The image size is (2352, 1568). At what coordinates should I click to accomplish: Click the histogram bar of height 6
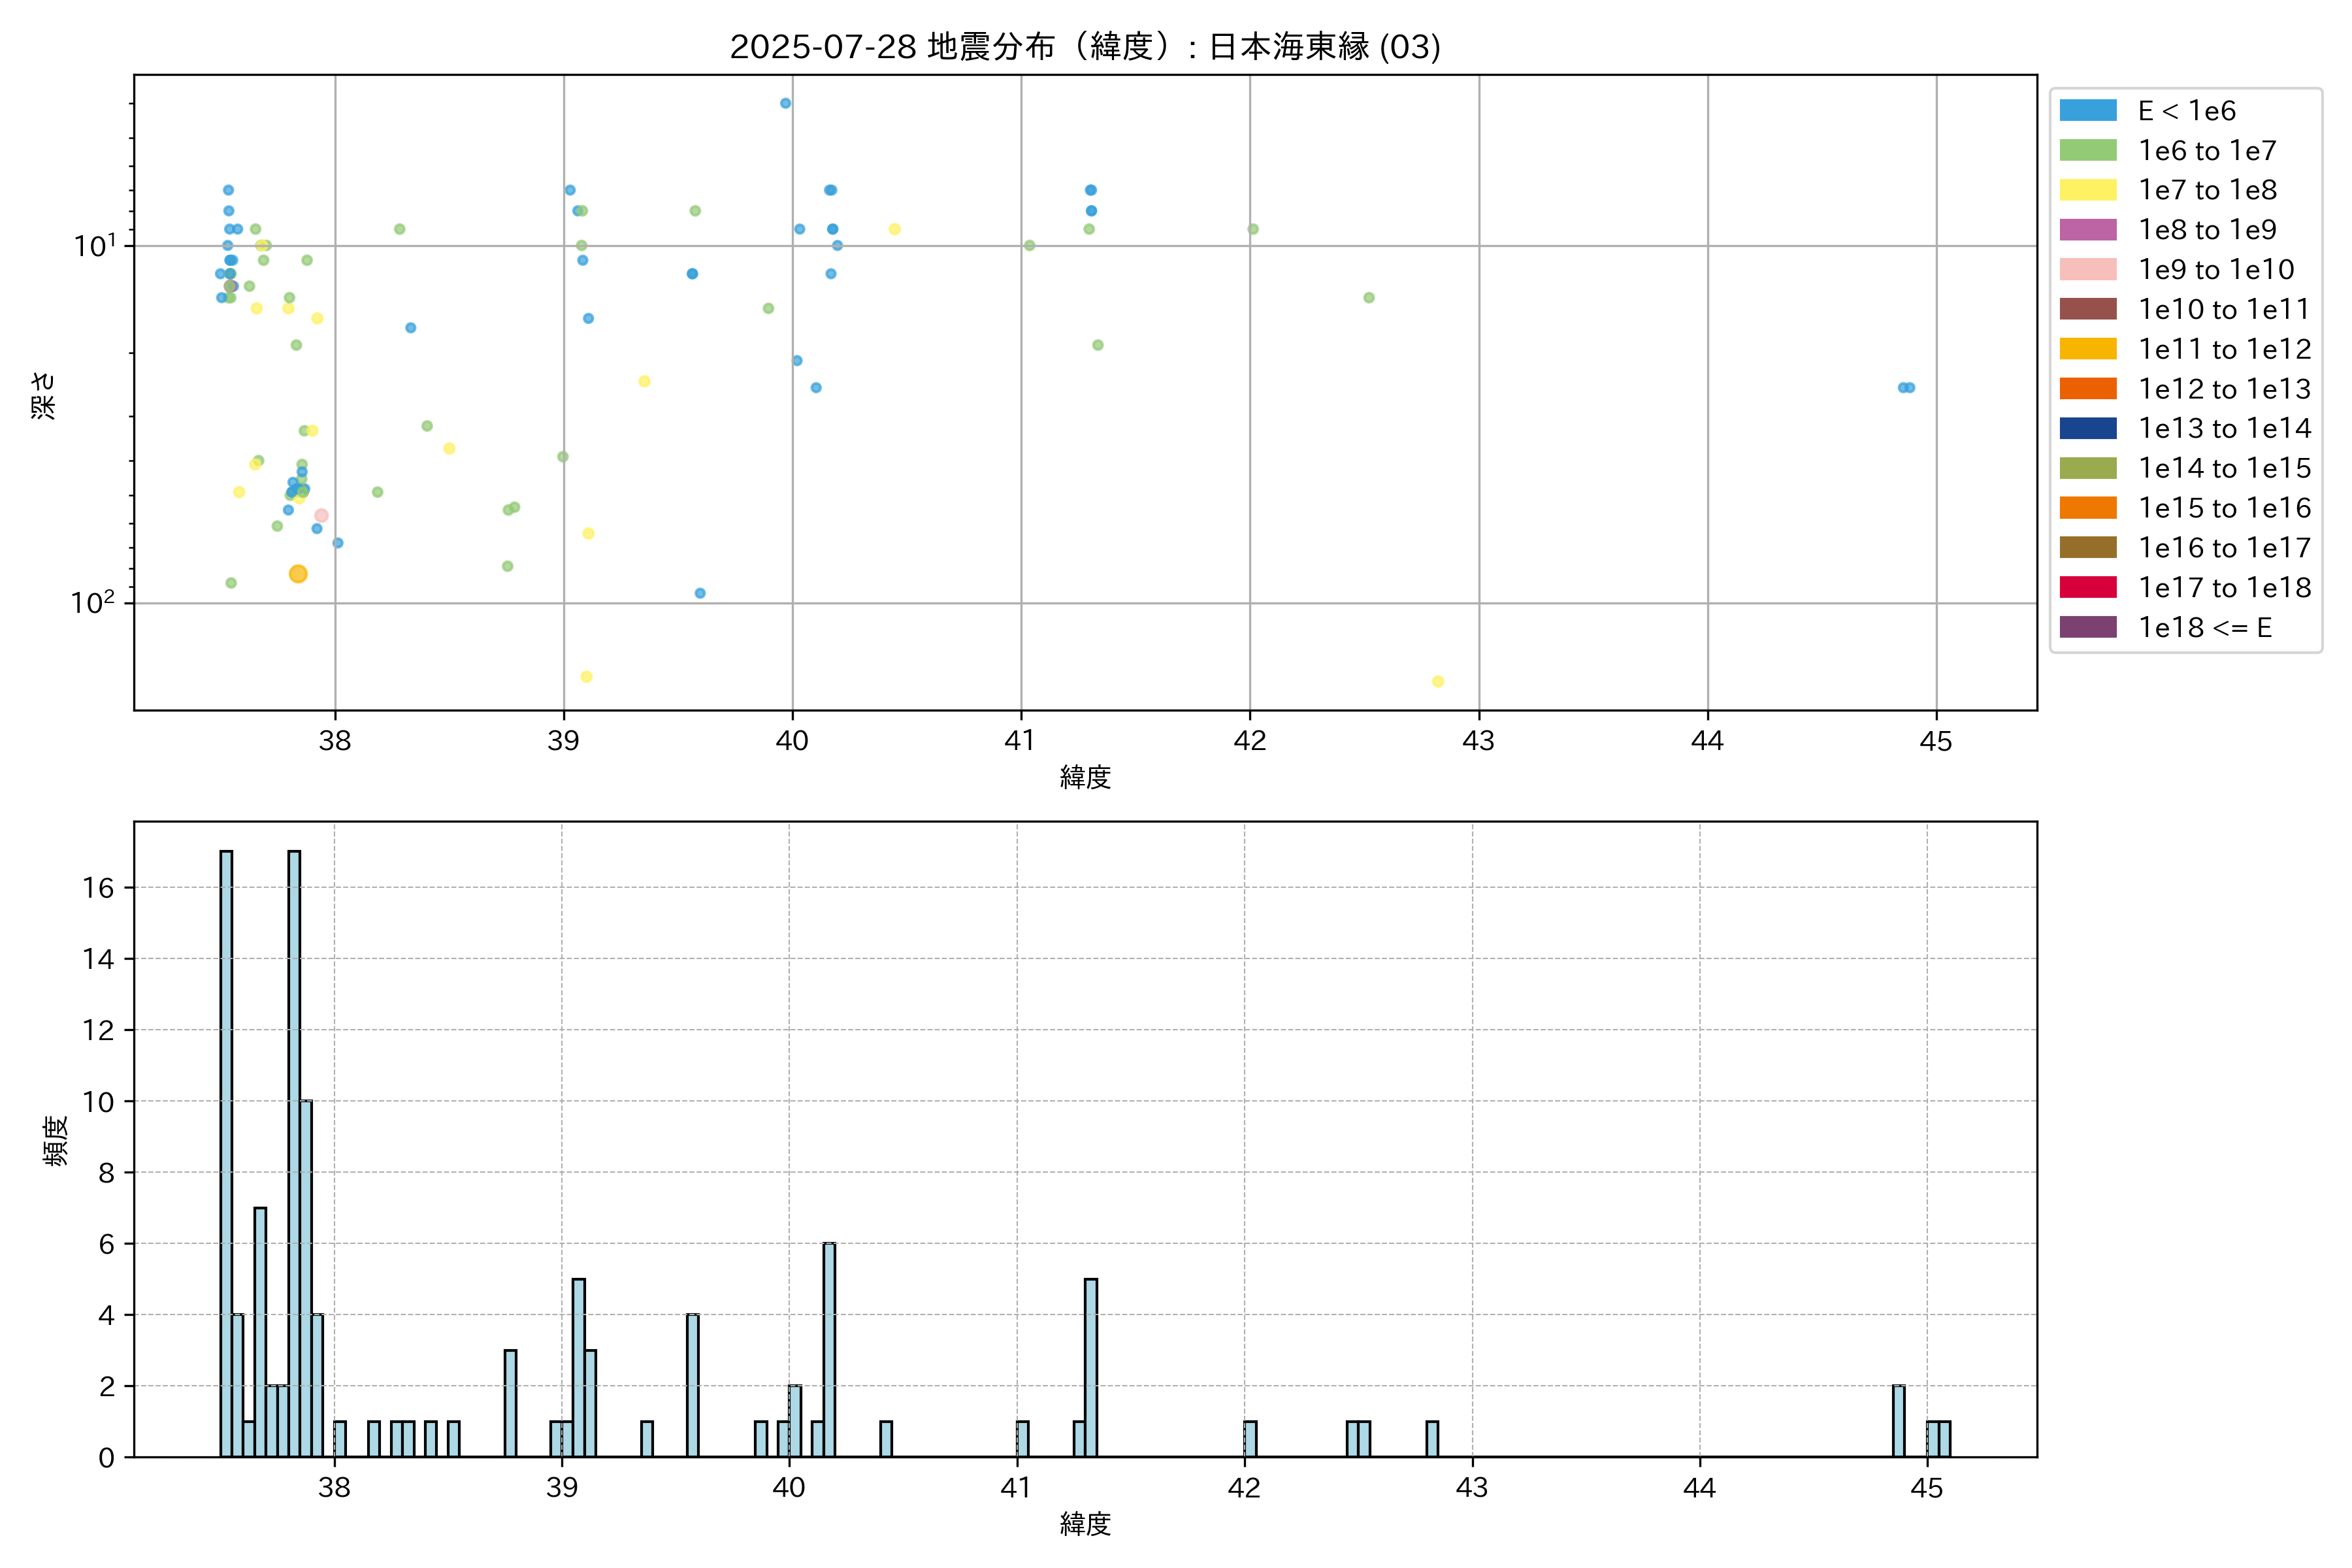829,1349
